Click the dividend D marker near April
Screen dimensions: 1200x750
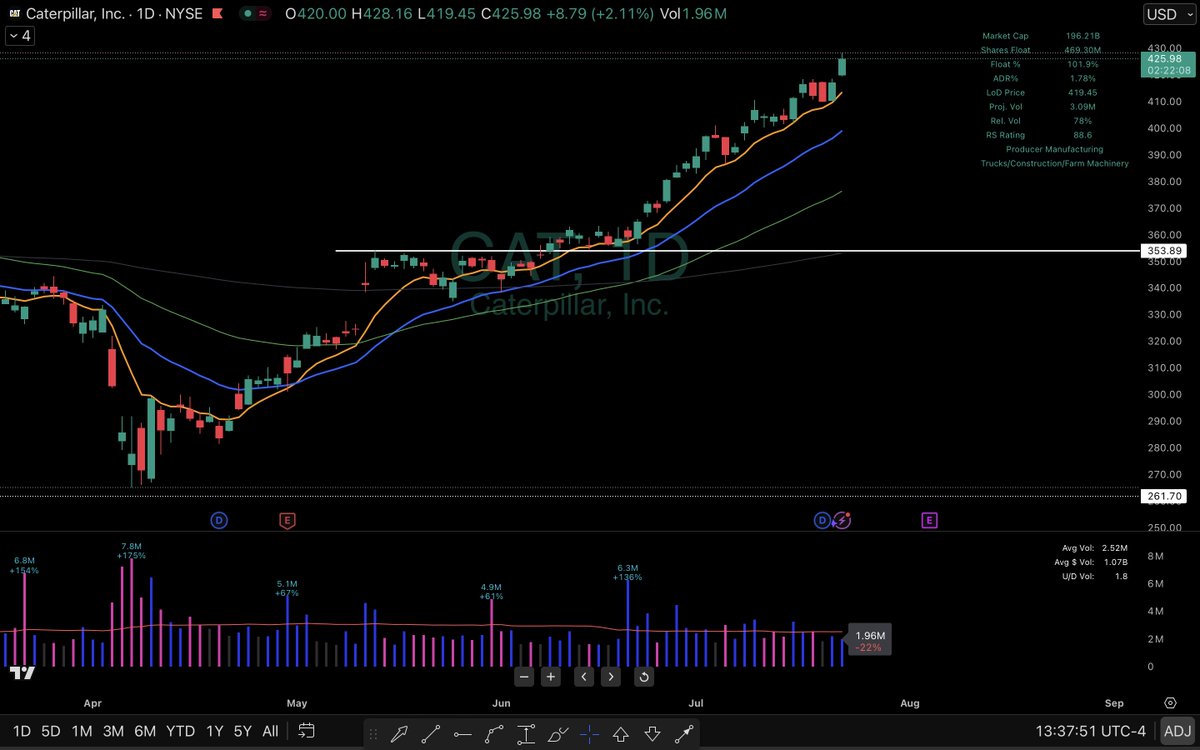[219, 520]
